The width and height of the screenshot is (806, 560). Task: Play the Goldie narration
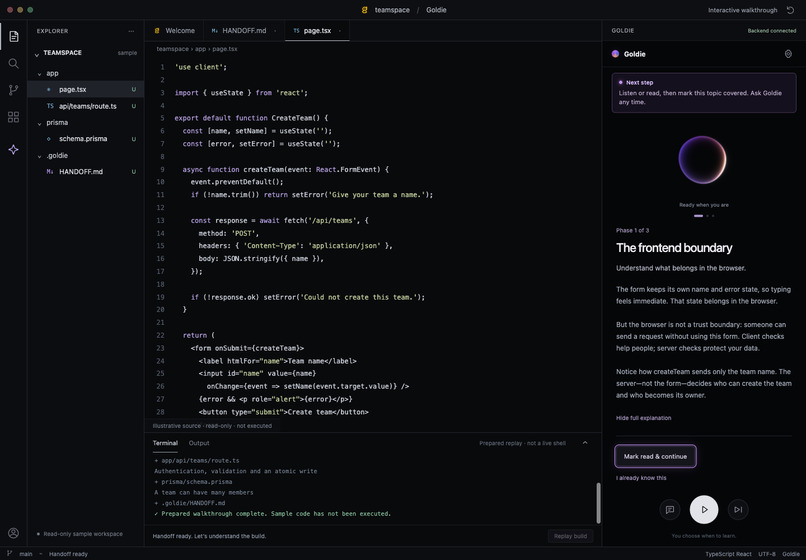point(704,510)
